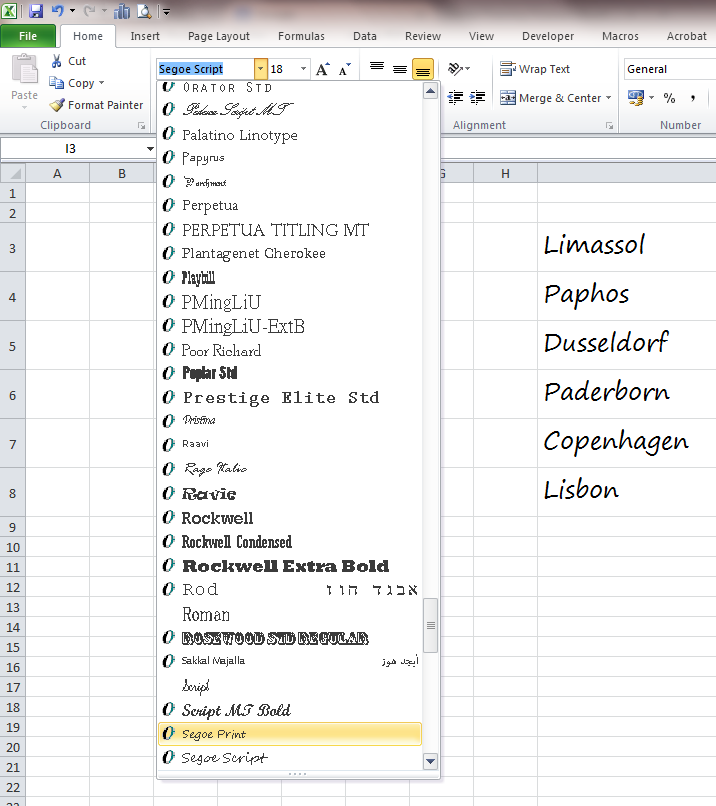Image resolution: width=716 pixels, height=806 pixels.
Task: Click the chart icon in quick access toolbar
Action: tap(122, 11)
